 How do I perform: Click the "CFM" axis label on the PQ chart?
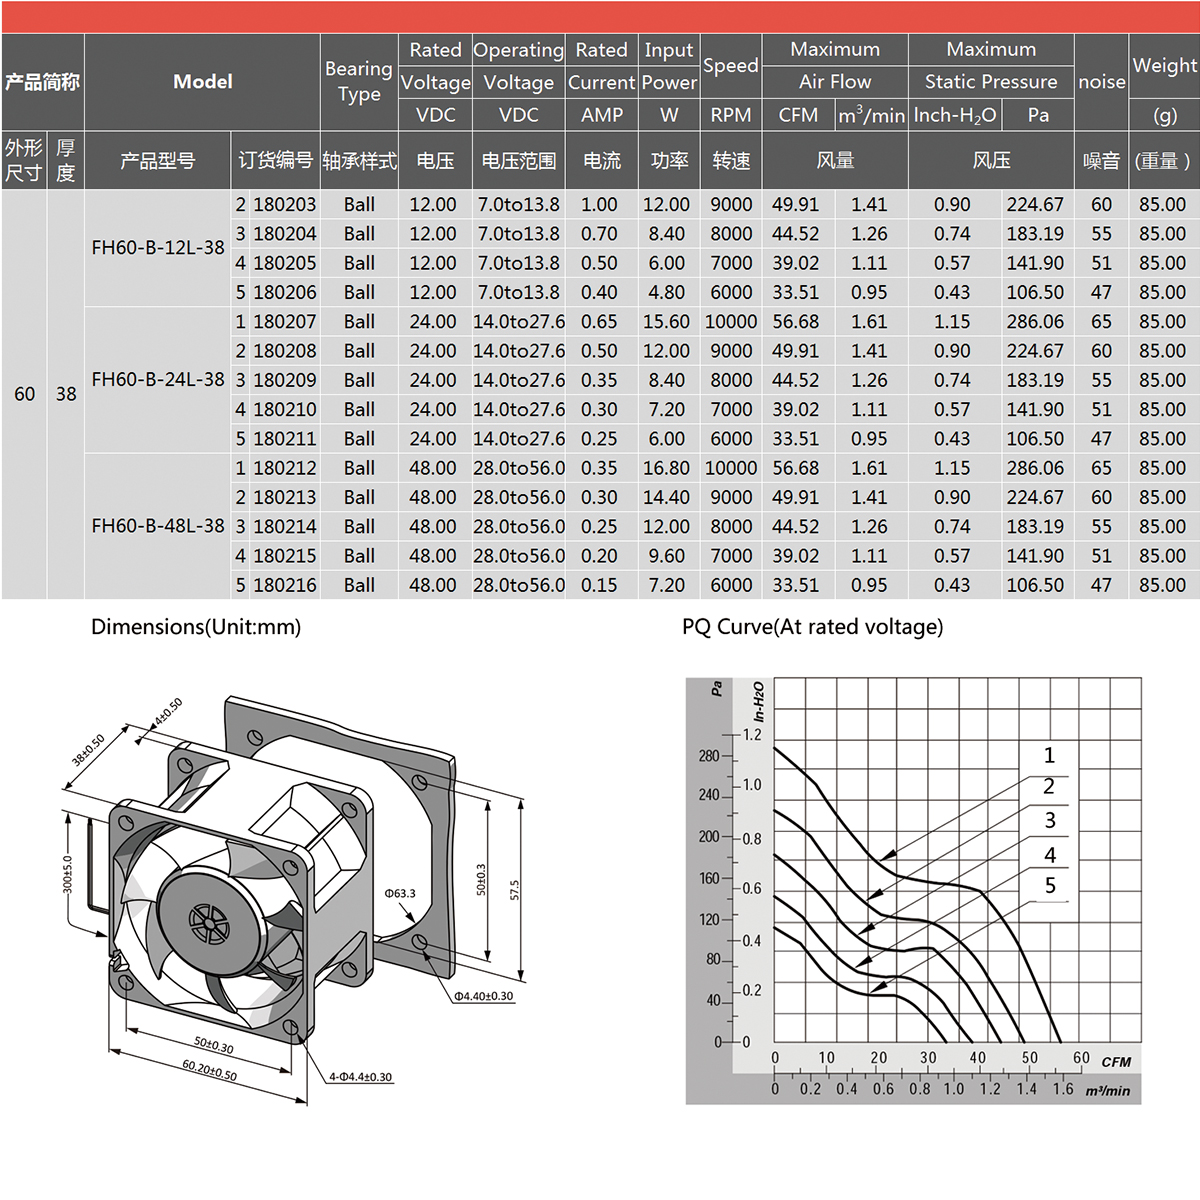[1116, 1062]
